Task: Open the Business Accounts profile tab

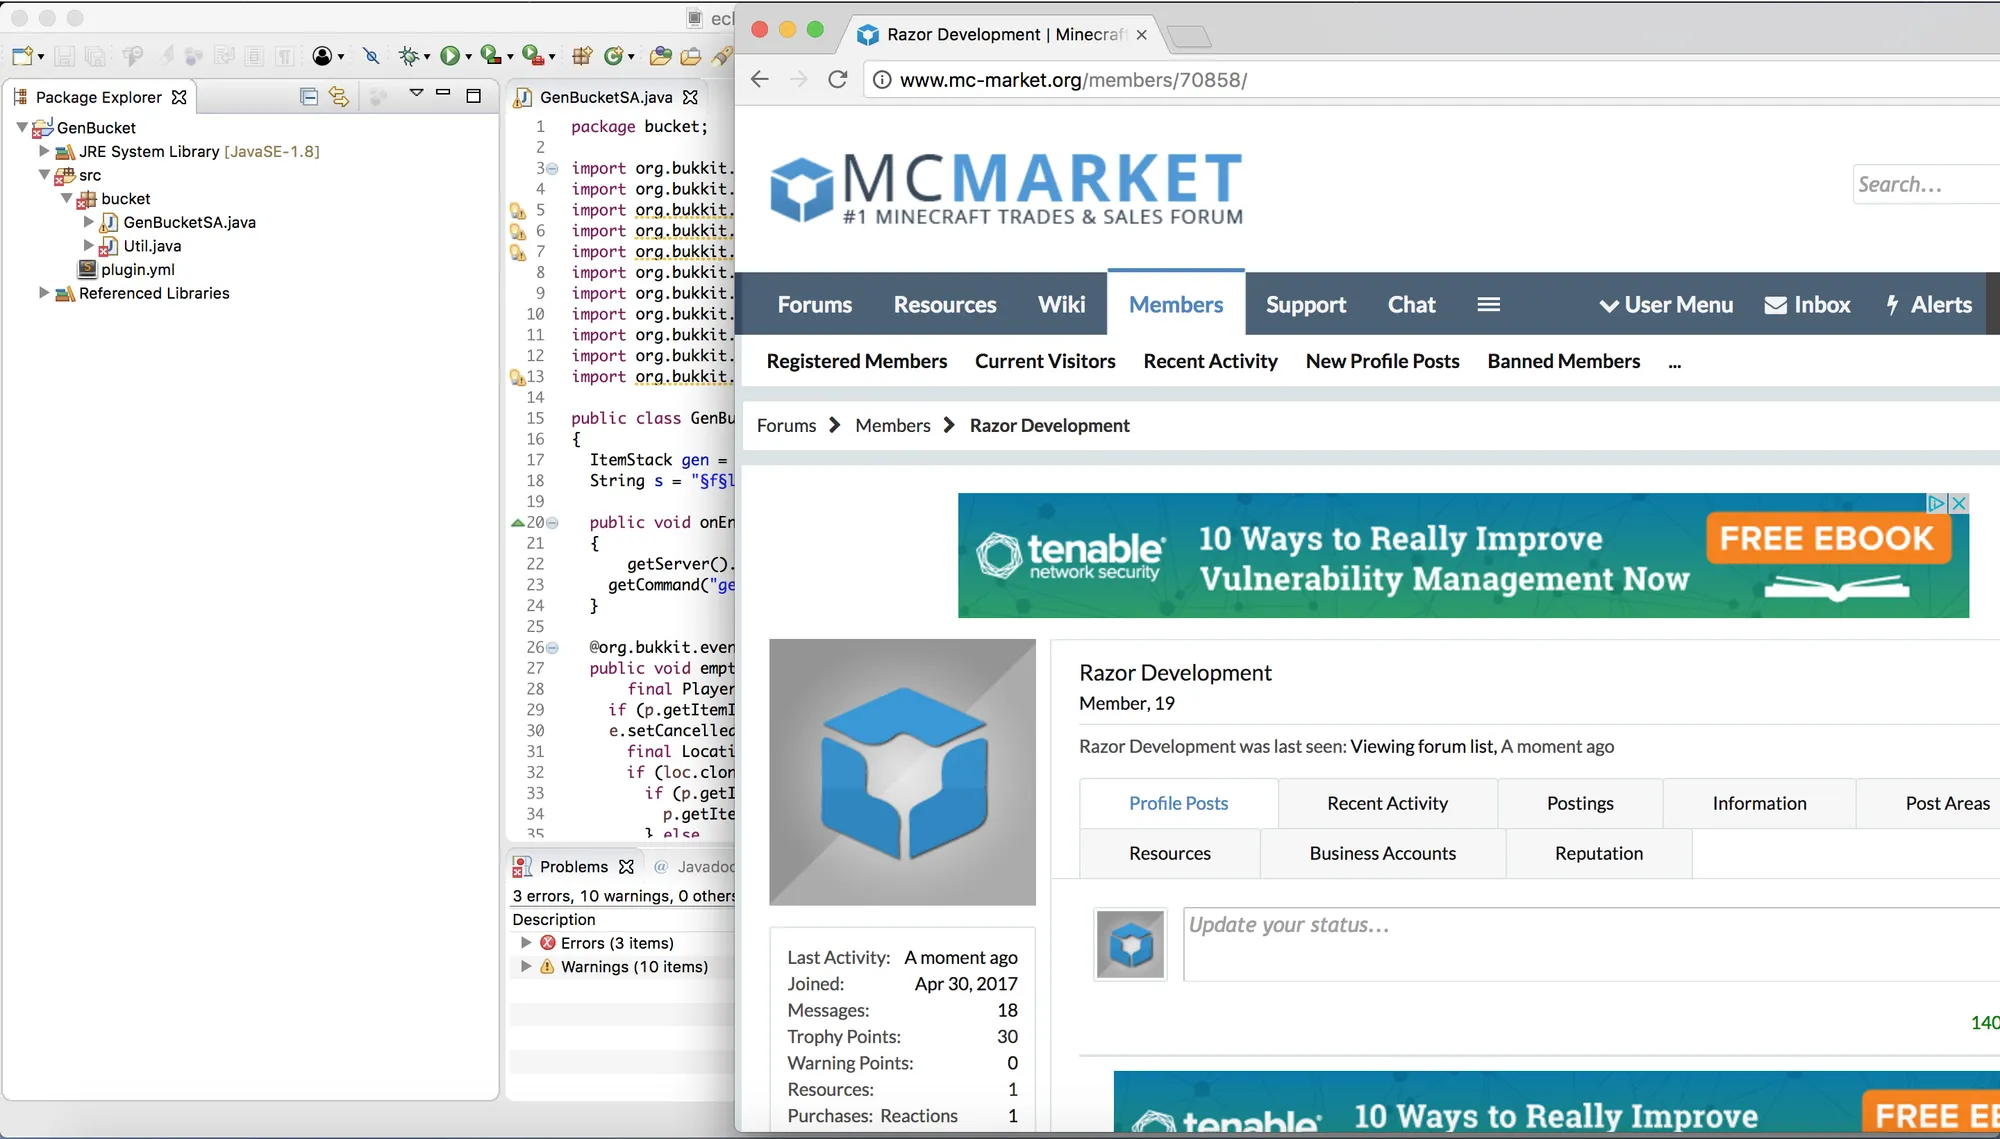Action: point(1383,853)
